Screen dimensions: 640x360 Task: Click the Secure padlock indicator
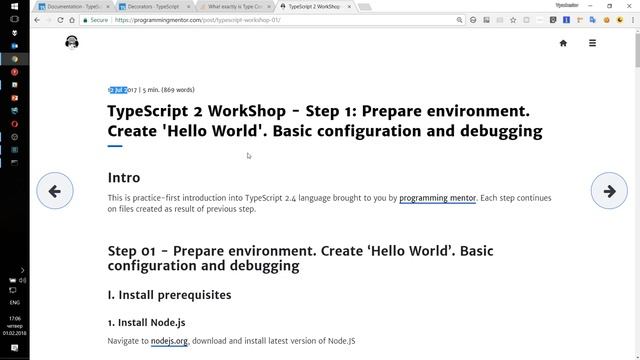pyautogui.click(x=96, y=20)
